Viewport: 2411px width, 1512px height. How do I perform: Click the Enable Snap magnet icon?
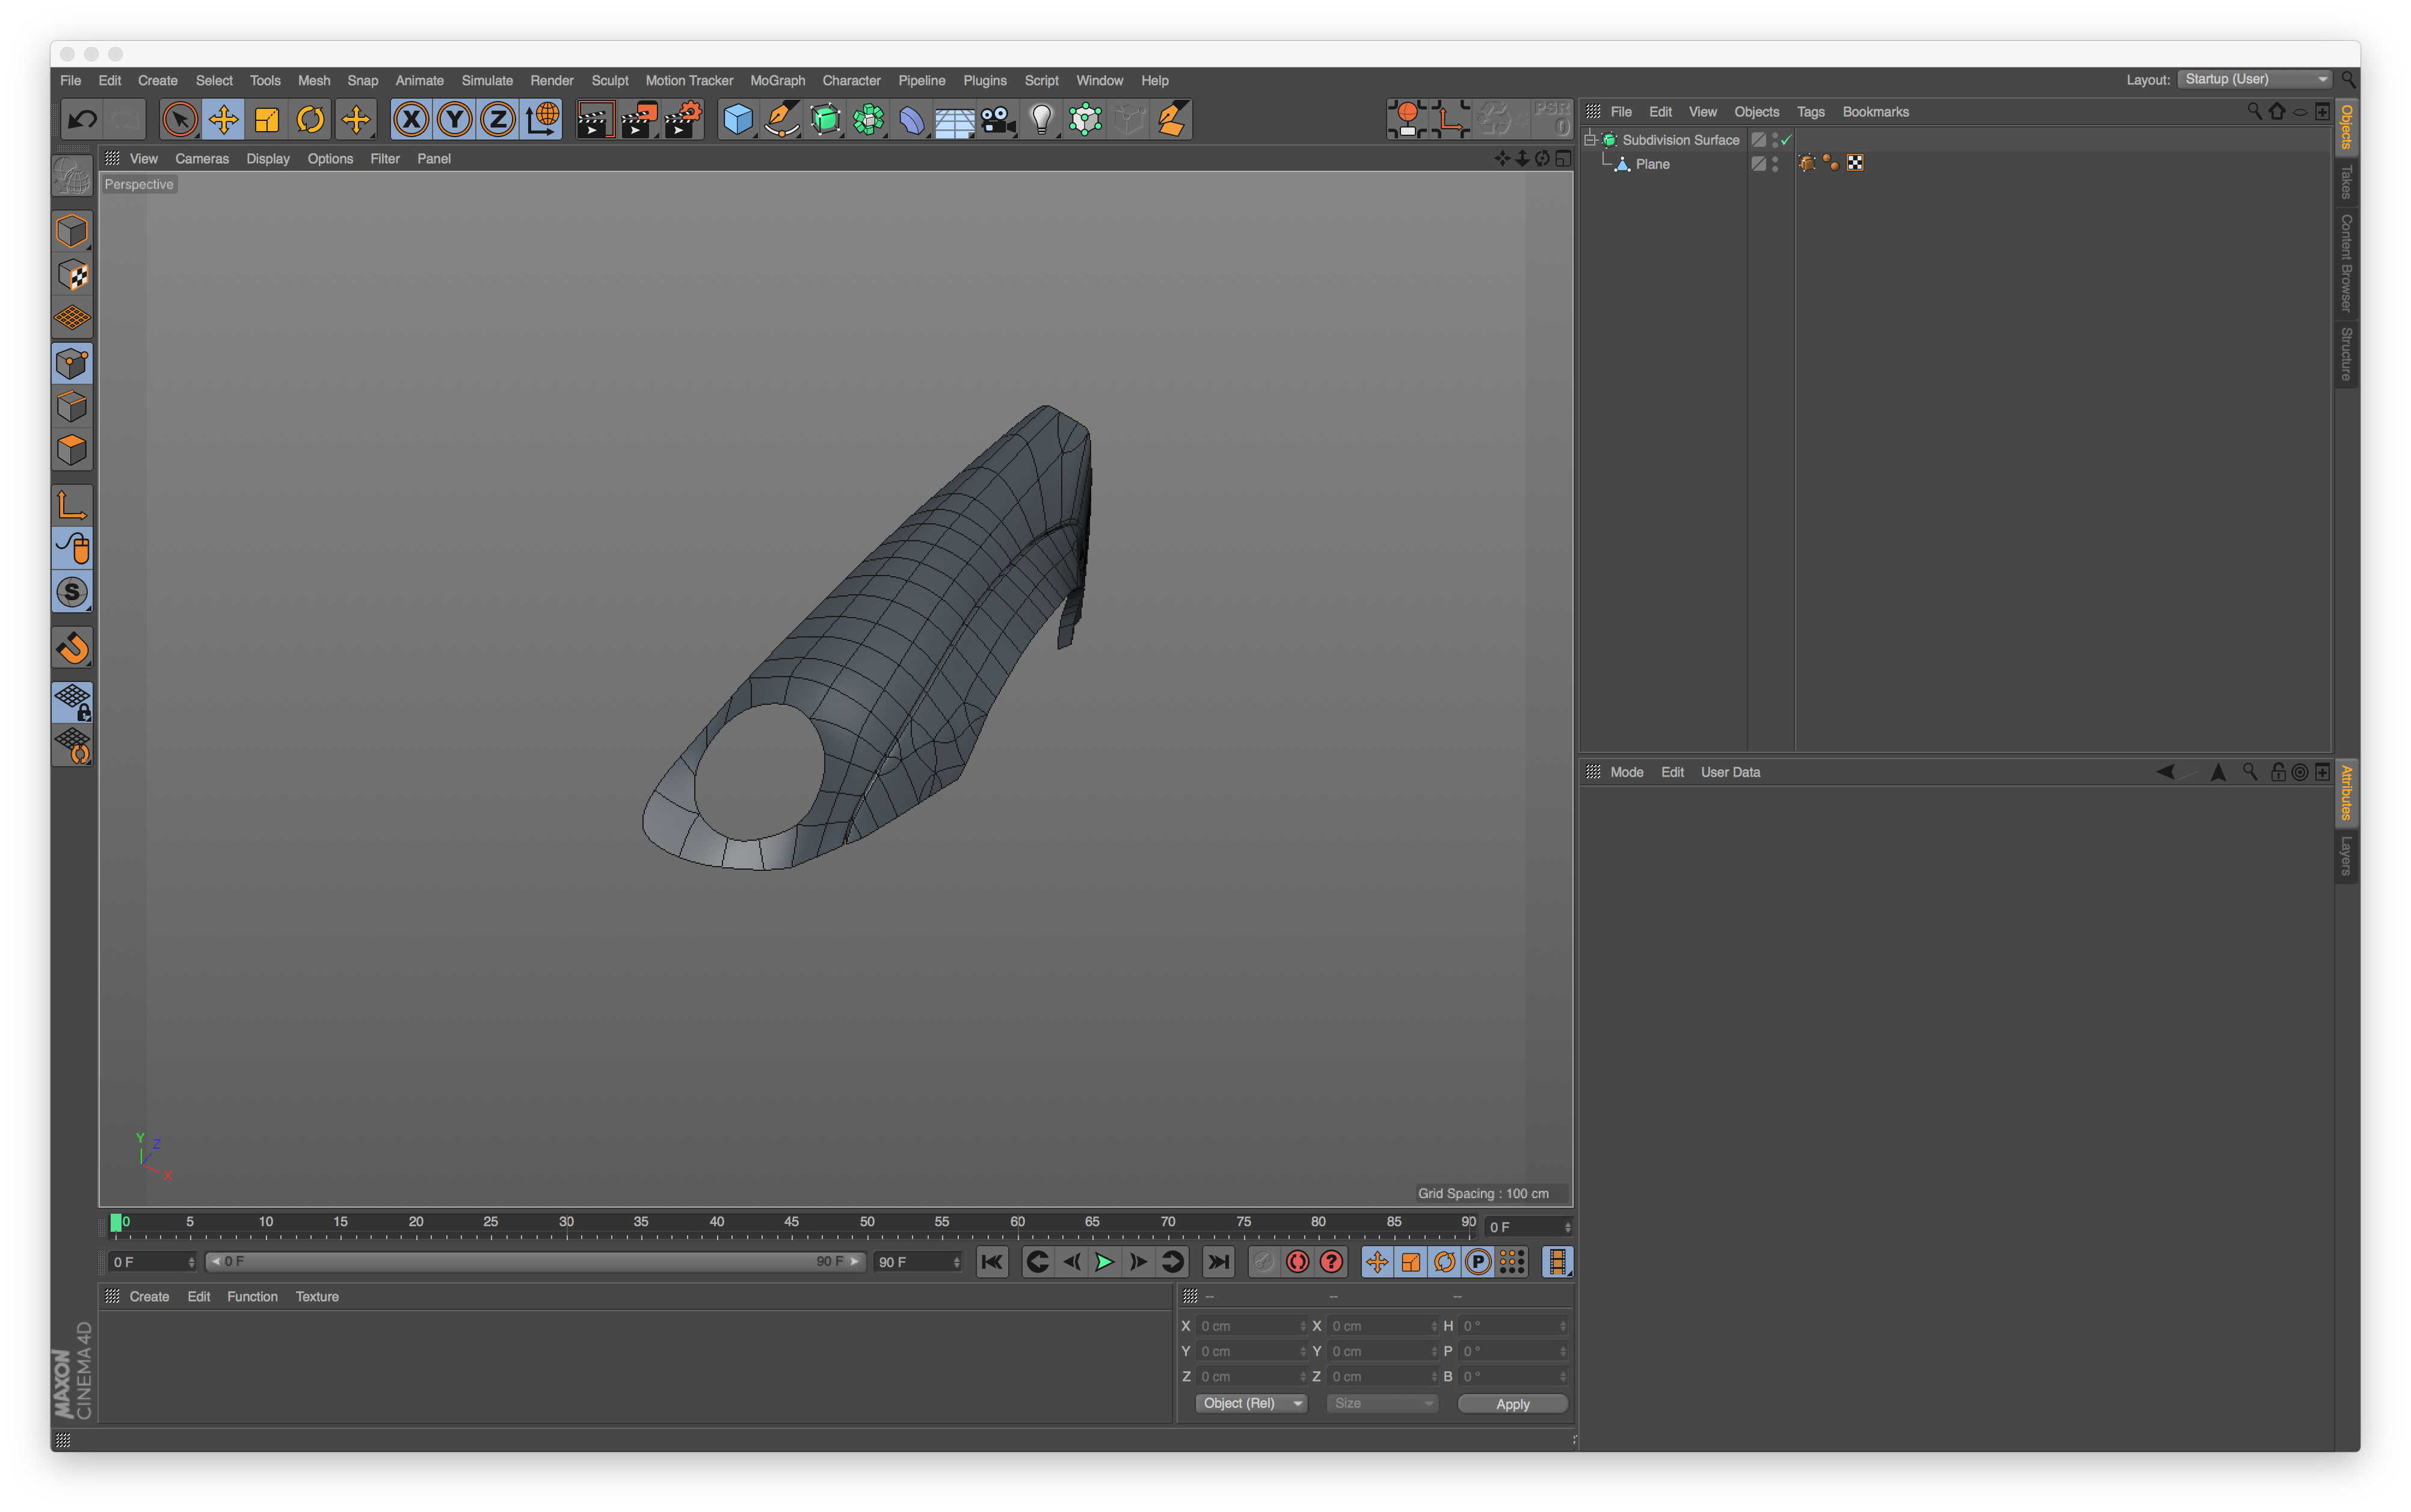(72, 649)
